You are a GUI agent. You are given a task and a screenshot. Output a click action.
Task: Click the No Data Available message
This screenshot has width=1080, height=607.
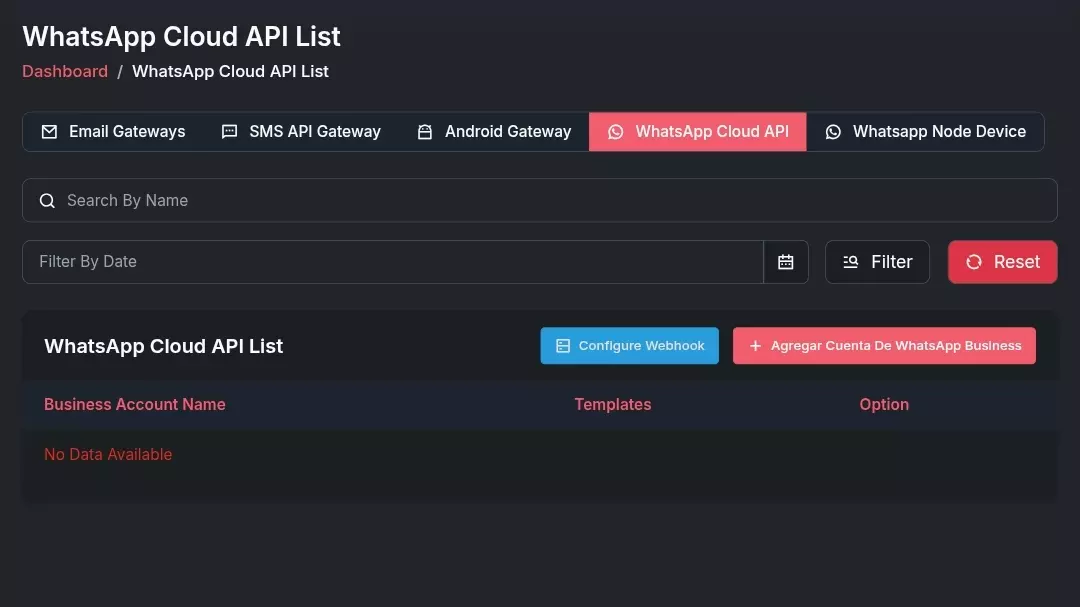(108, 455)
